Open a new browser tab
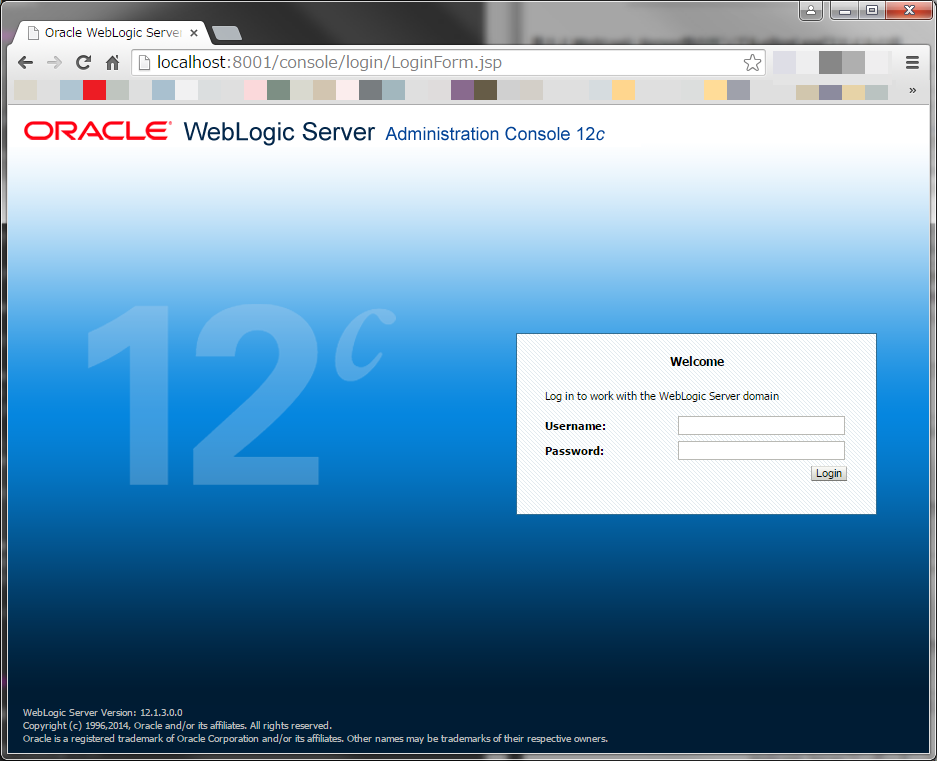The width and height of the screenshot is (937, 761). (227, 33)
